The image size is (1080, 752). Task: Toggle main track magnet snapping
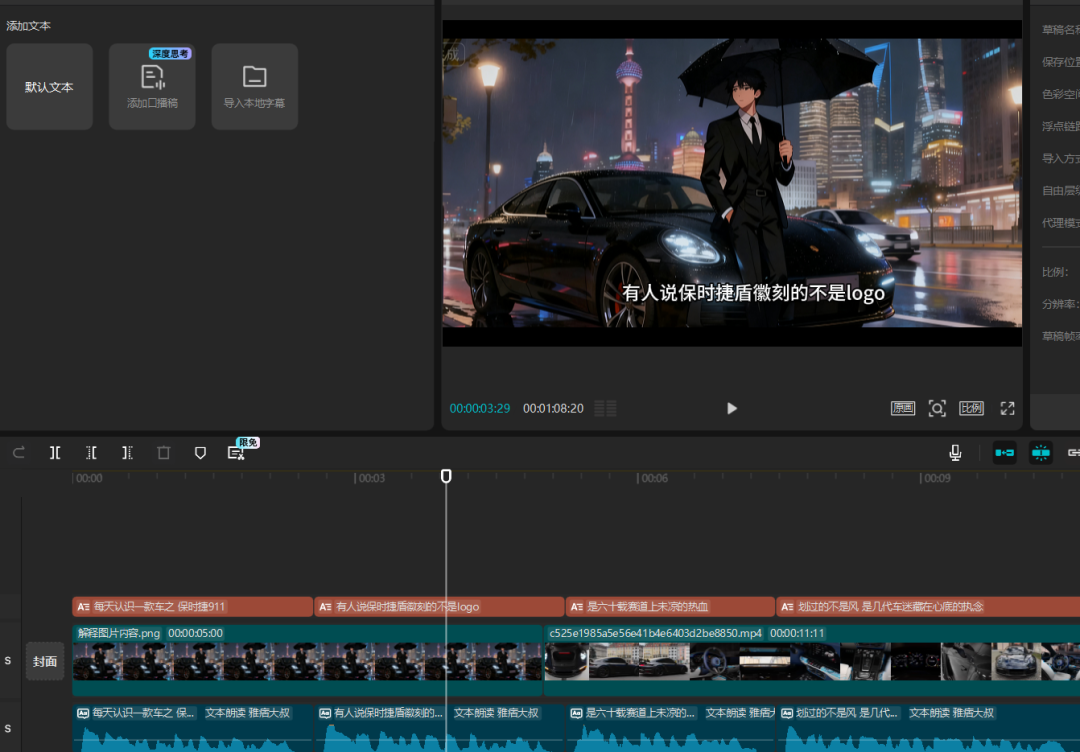tap(1004, 453)
